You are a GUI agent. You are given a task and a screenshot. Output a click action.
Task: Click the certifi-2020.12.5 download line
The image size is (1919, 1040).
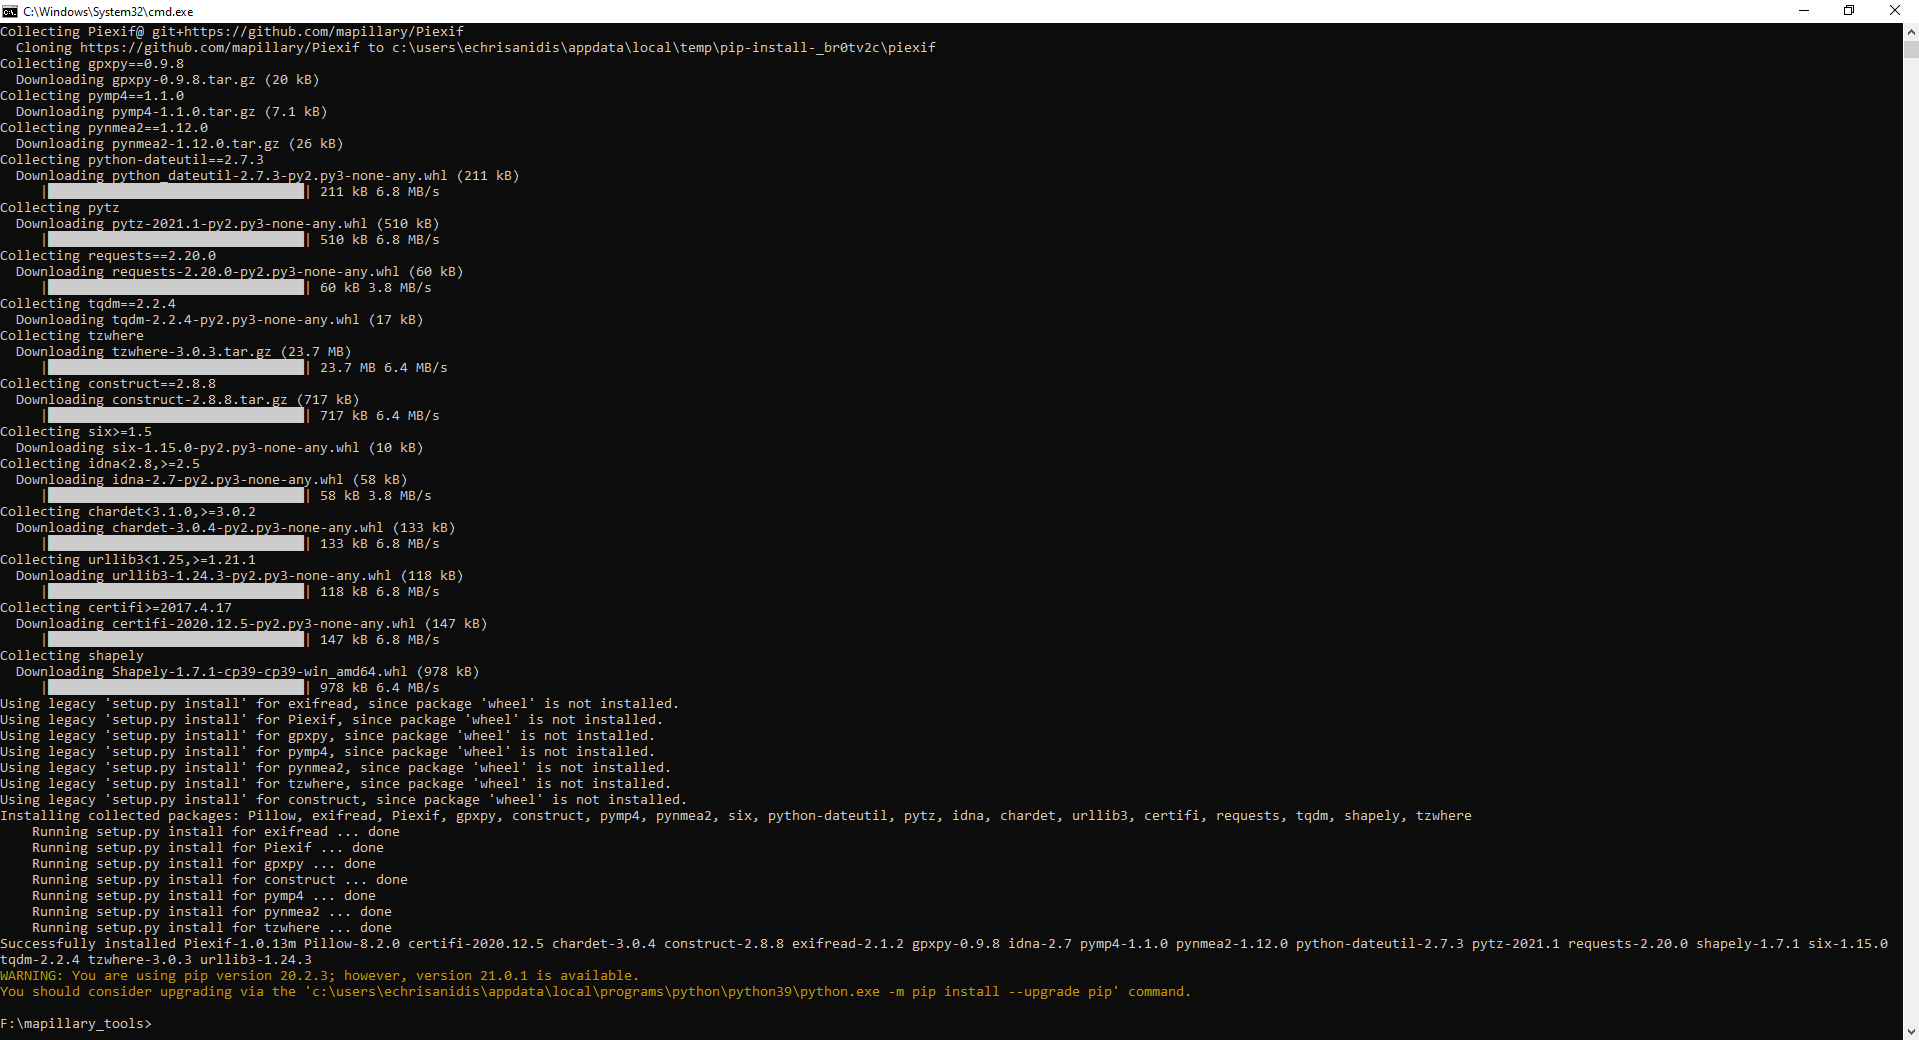tap(250, 623)
